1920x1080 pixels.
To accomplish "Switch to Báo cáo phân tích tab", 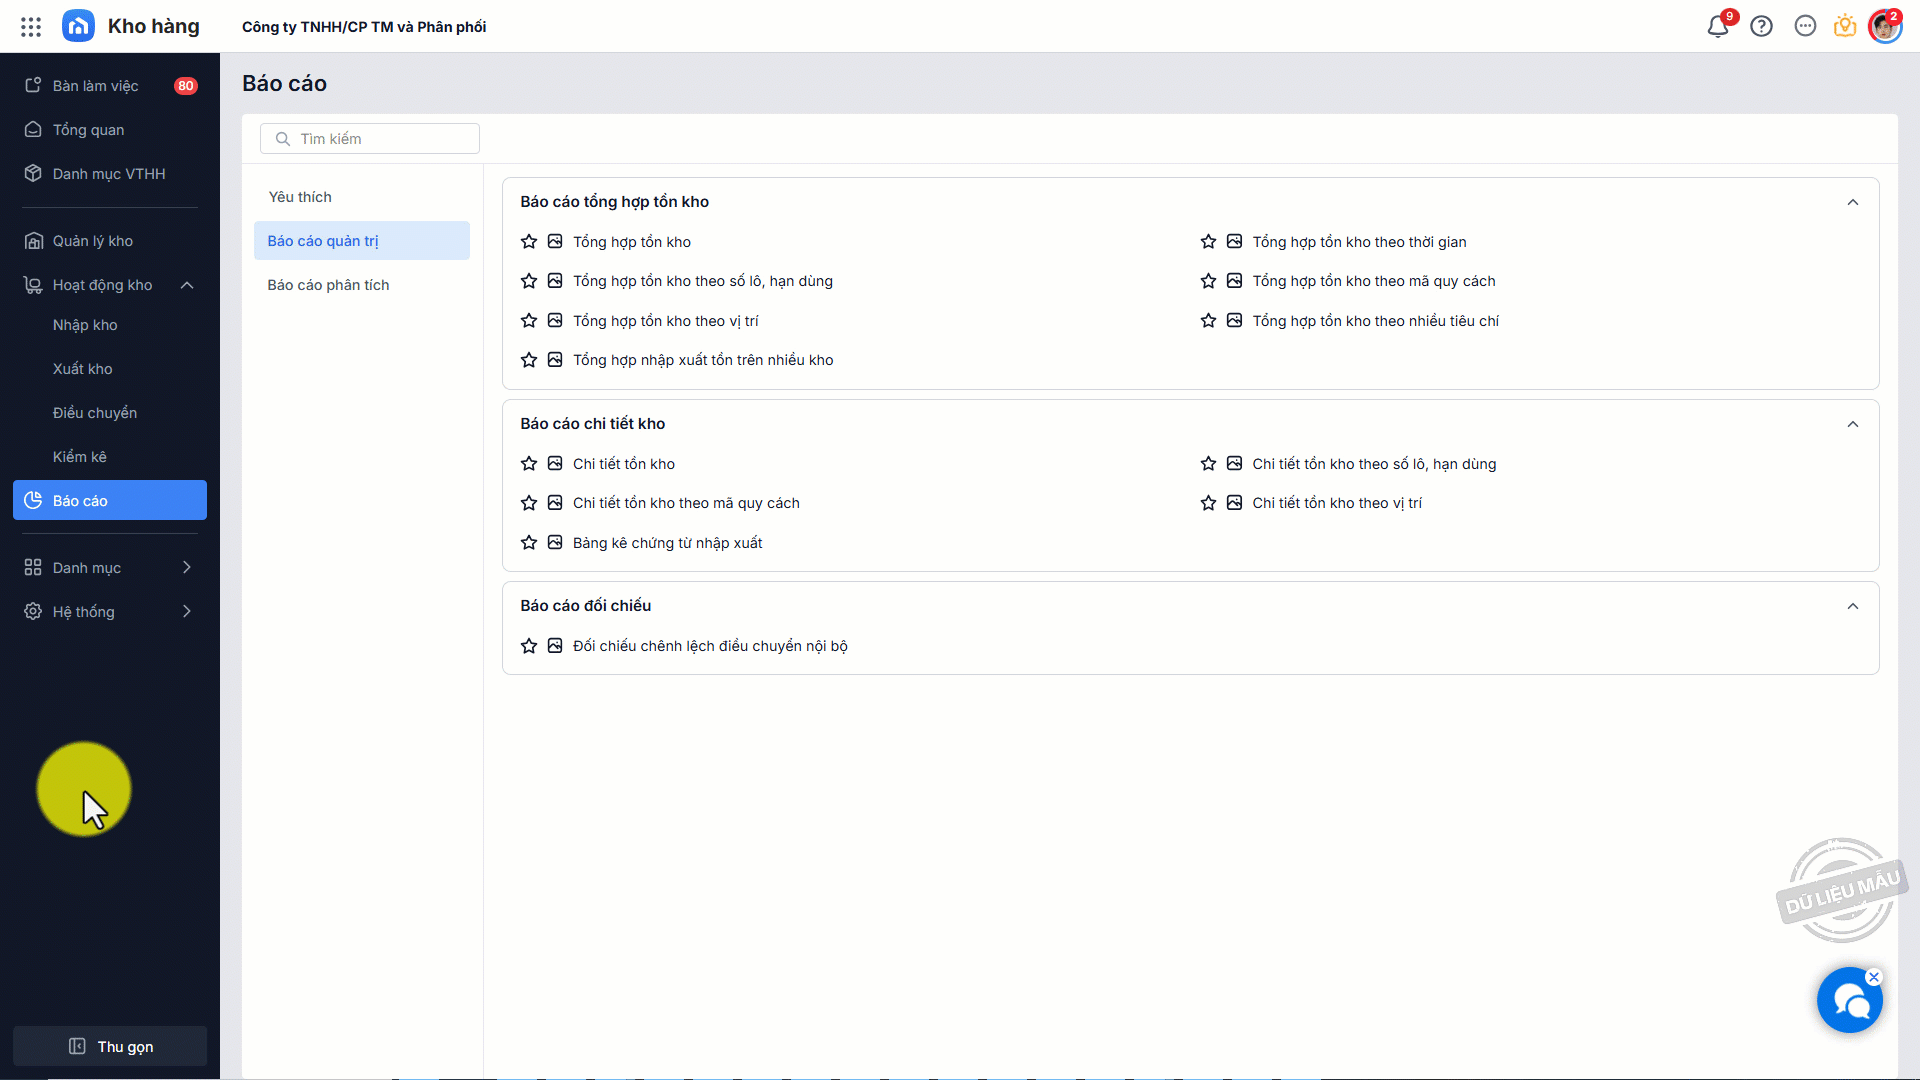I will coord(328,285).
